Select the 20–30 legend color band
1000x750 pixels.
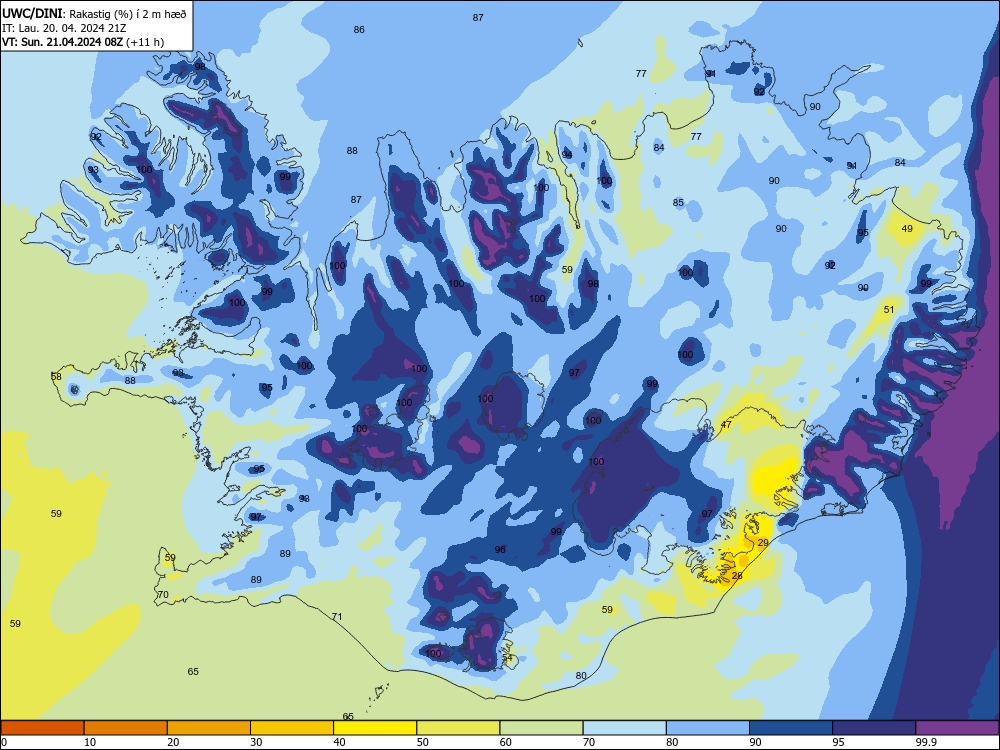click(x=209, y=728)
